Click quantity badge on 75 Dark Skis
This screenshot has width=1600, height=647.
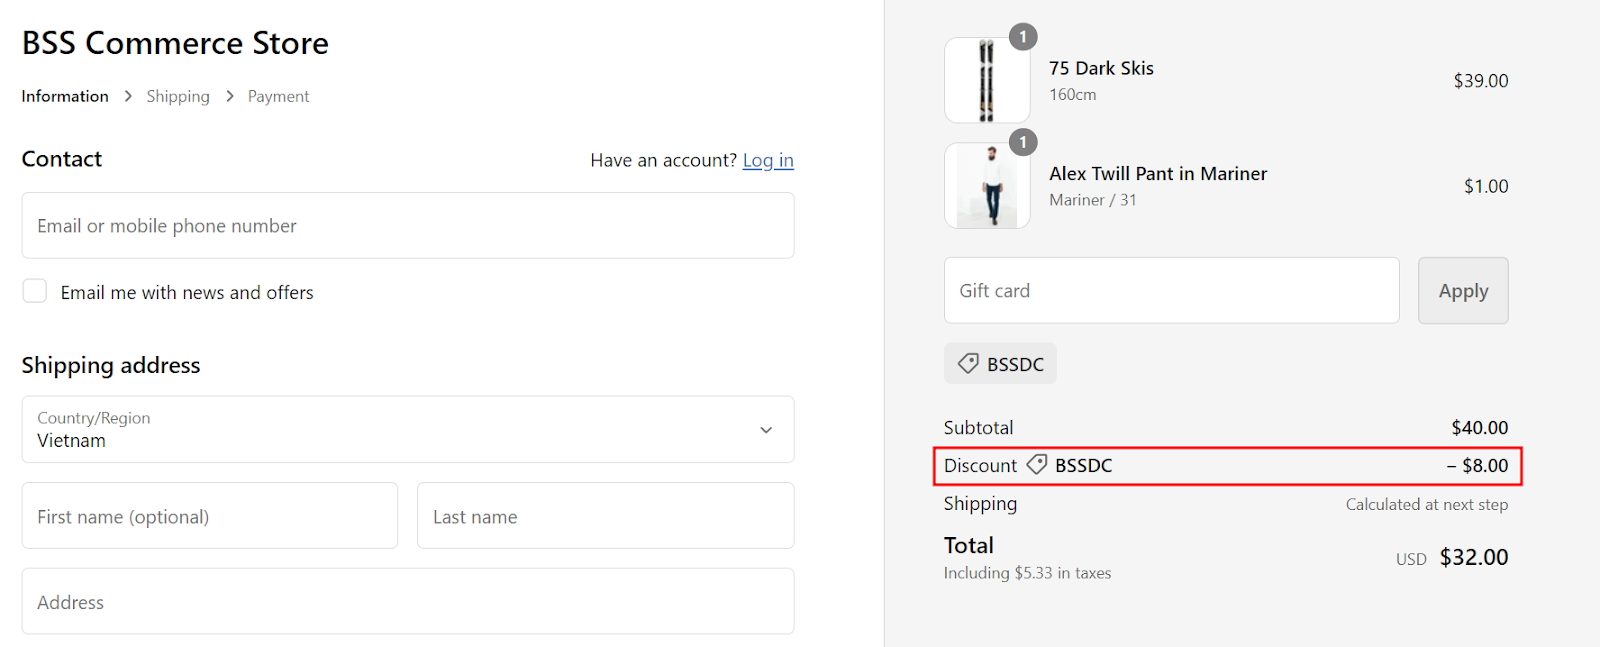[x=1022, y=37]
